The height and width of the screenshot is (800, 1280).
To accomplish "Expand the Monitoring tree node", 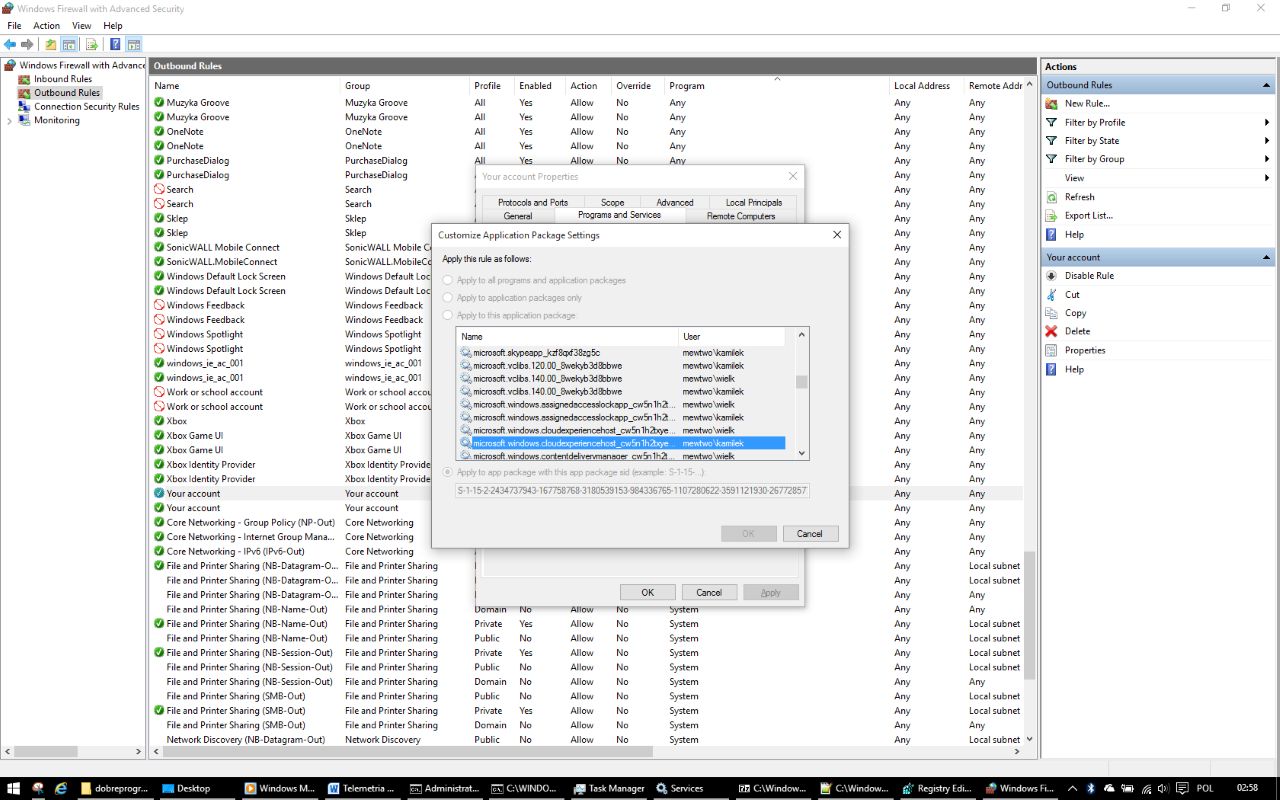I will pyautogui.click(x=9, y=120).
